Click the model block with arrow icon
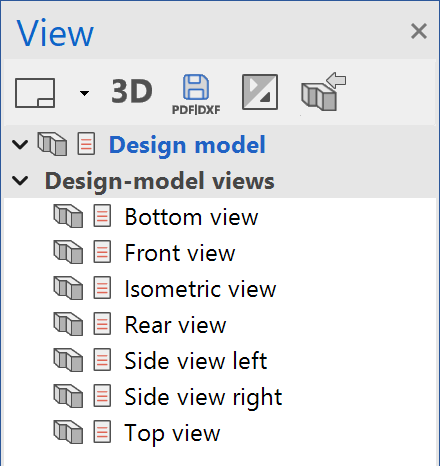 point(323,92)
